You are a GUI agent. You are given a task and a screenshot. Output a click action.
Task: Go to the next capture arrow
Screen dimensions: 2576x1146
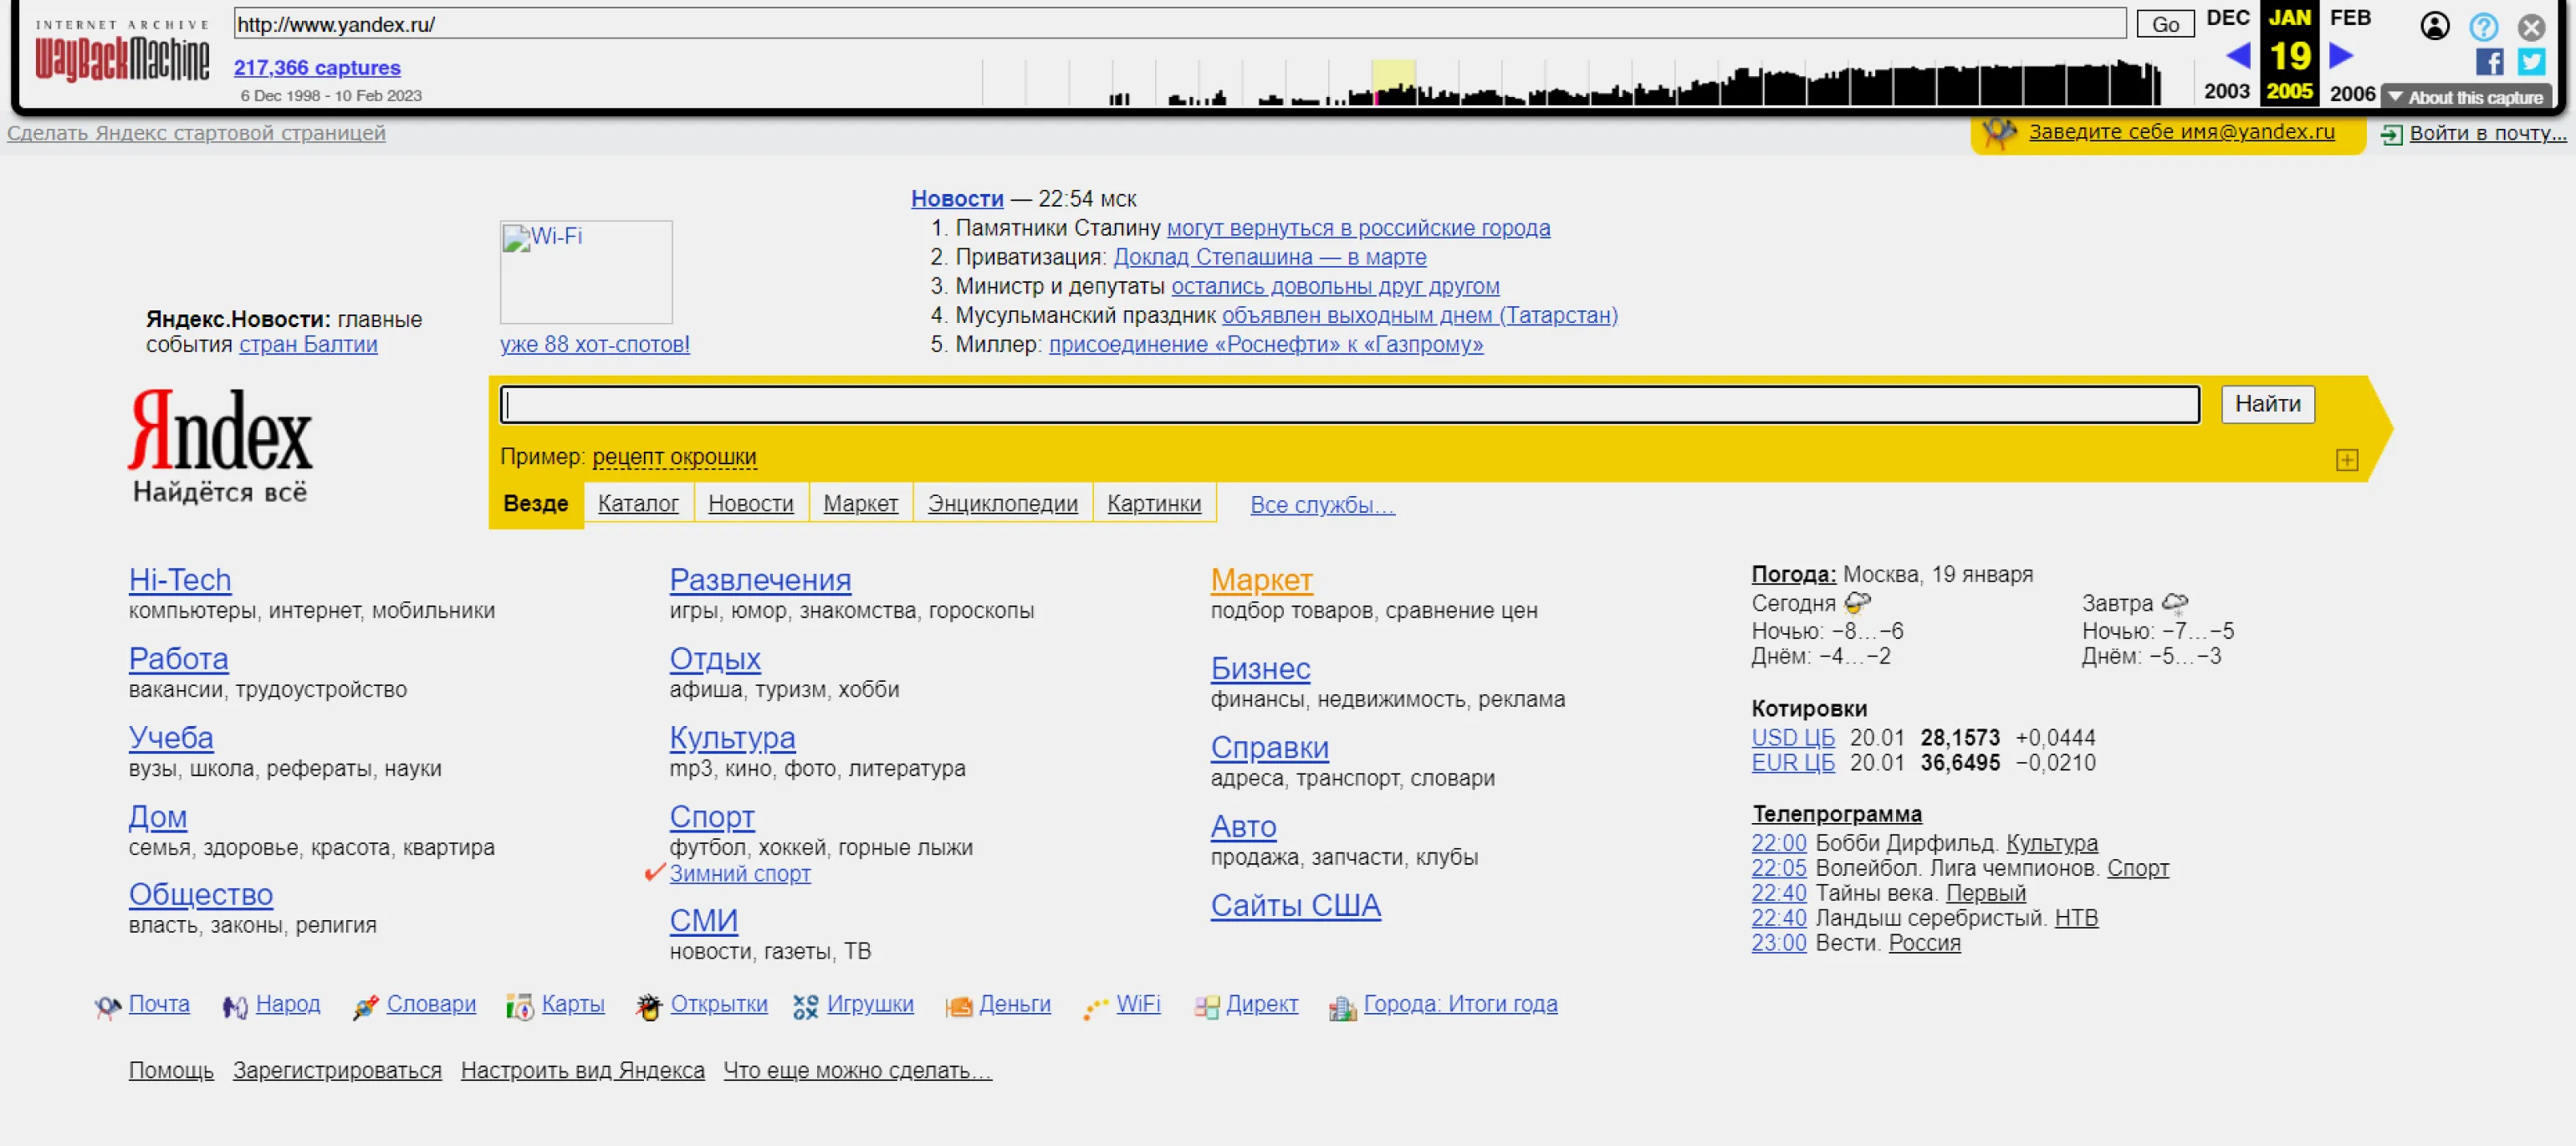pos(2341,55)
